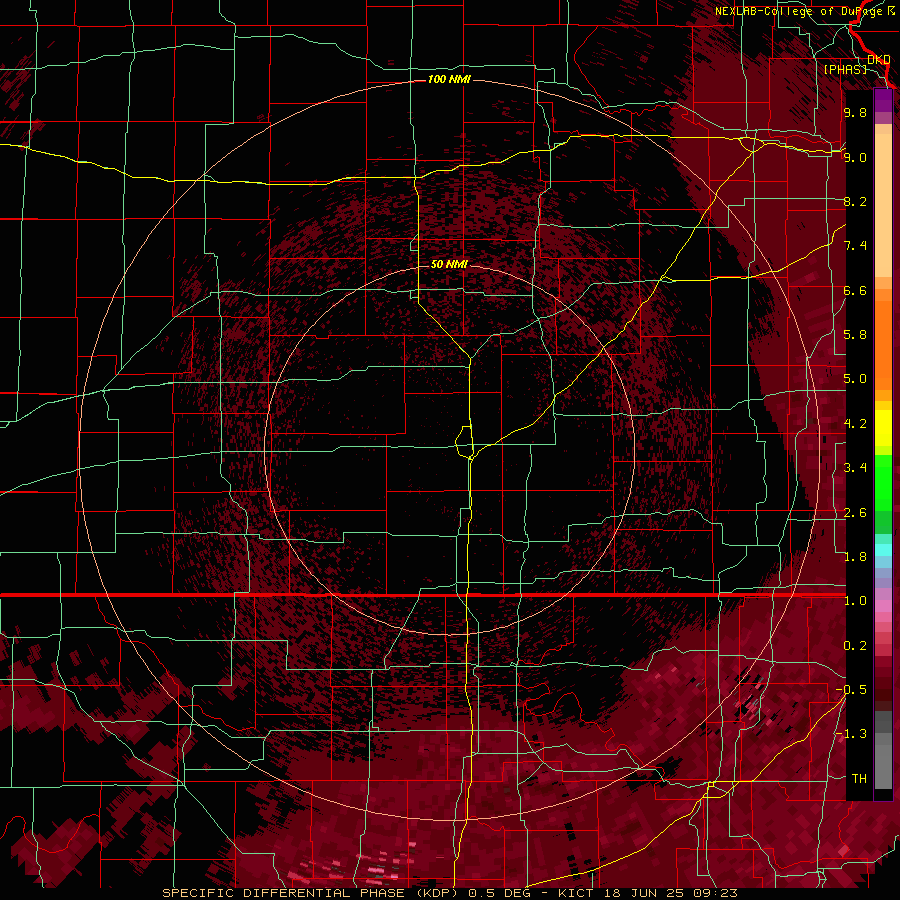900x900 pixels.
Task: Click the '8.2' scale value
Action: pos(855,201)
